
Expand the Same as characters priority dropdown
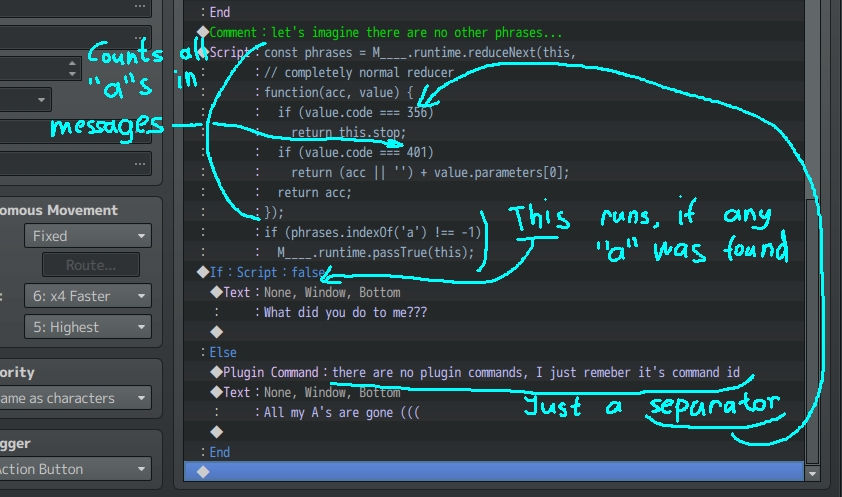tap(75, 398)
